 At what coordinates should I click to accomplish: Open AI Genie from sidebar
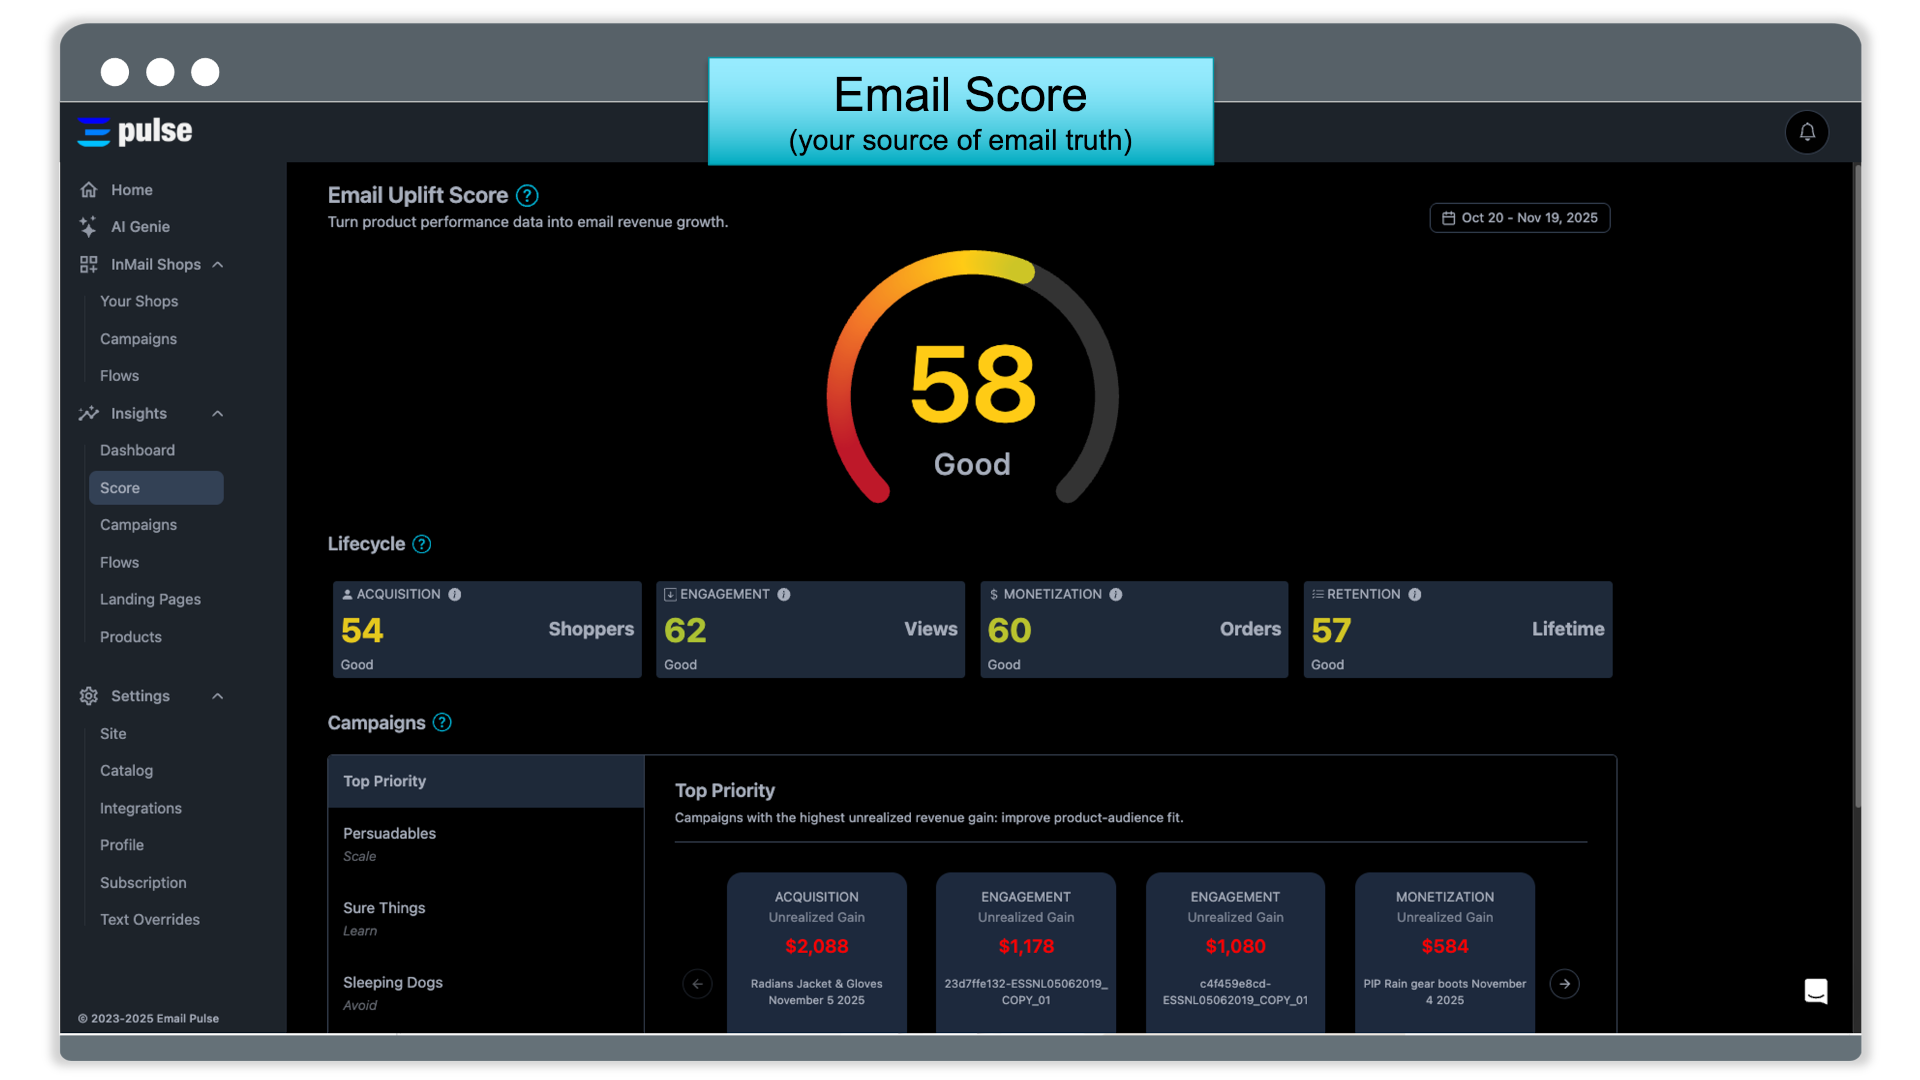tap(140, 227)
